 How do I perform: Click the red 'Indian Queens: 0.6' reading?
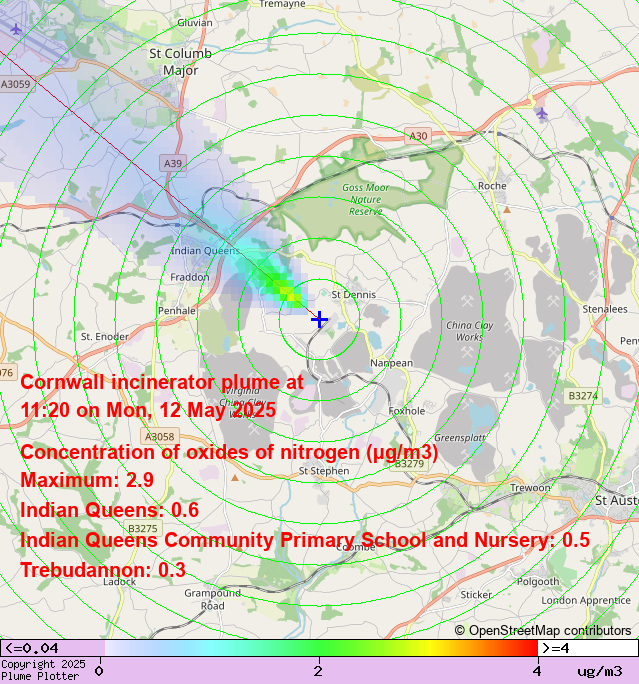pyautogui.click(x=109, y=510)
